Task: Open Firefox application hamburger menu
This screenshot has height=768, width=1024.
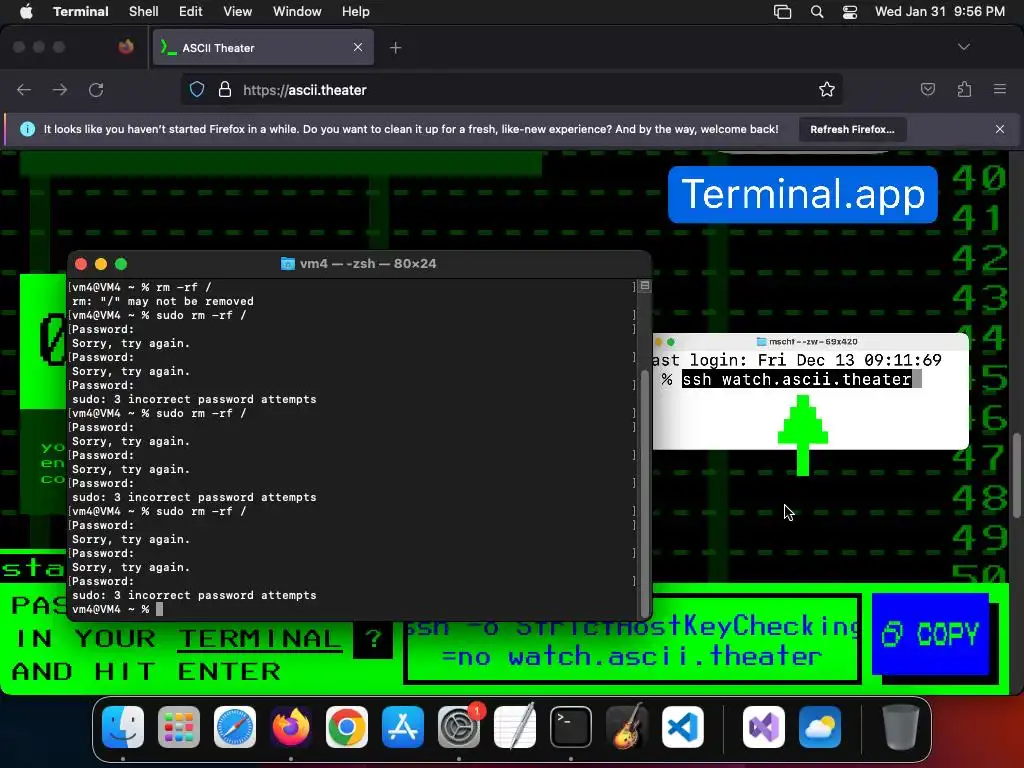Action: point(1000,89)
